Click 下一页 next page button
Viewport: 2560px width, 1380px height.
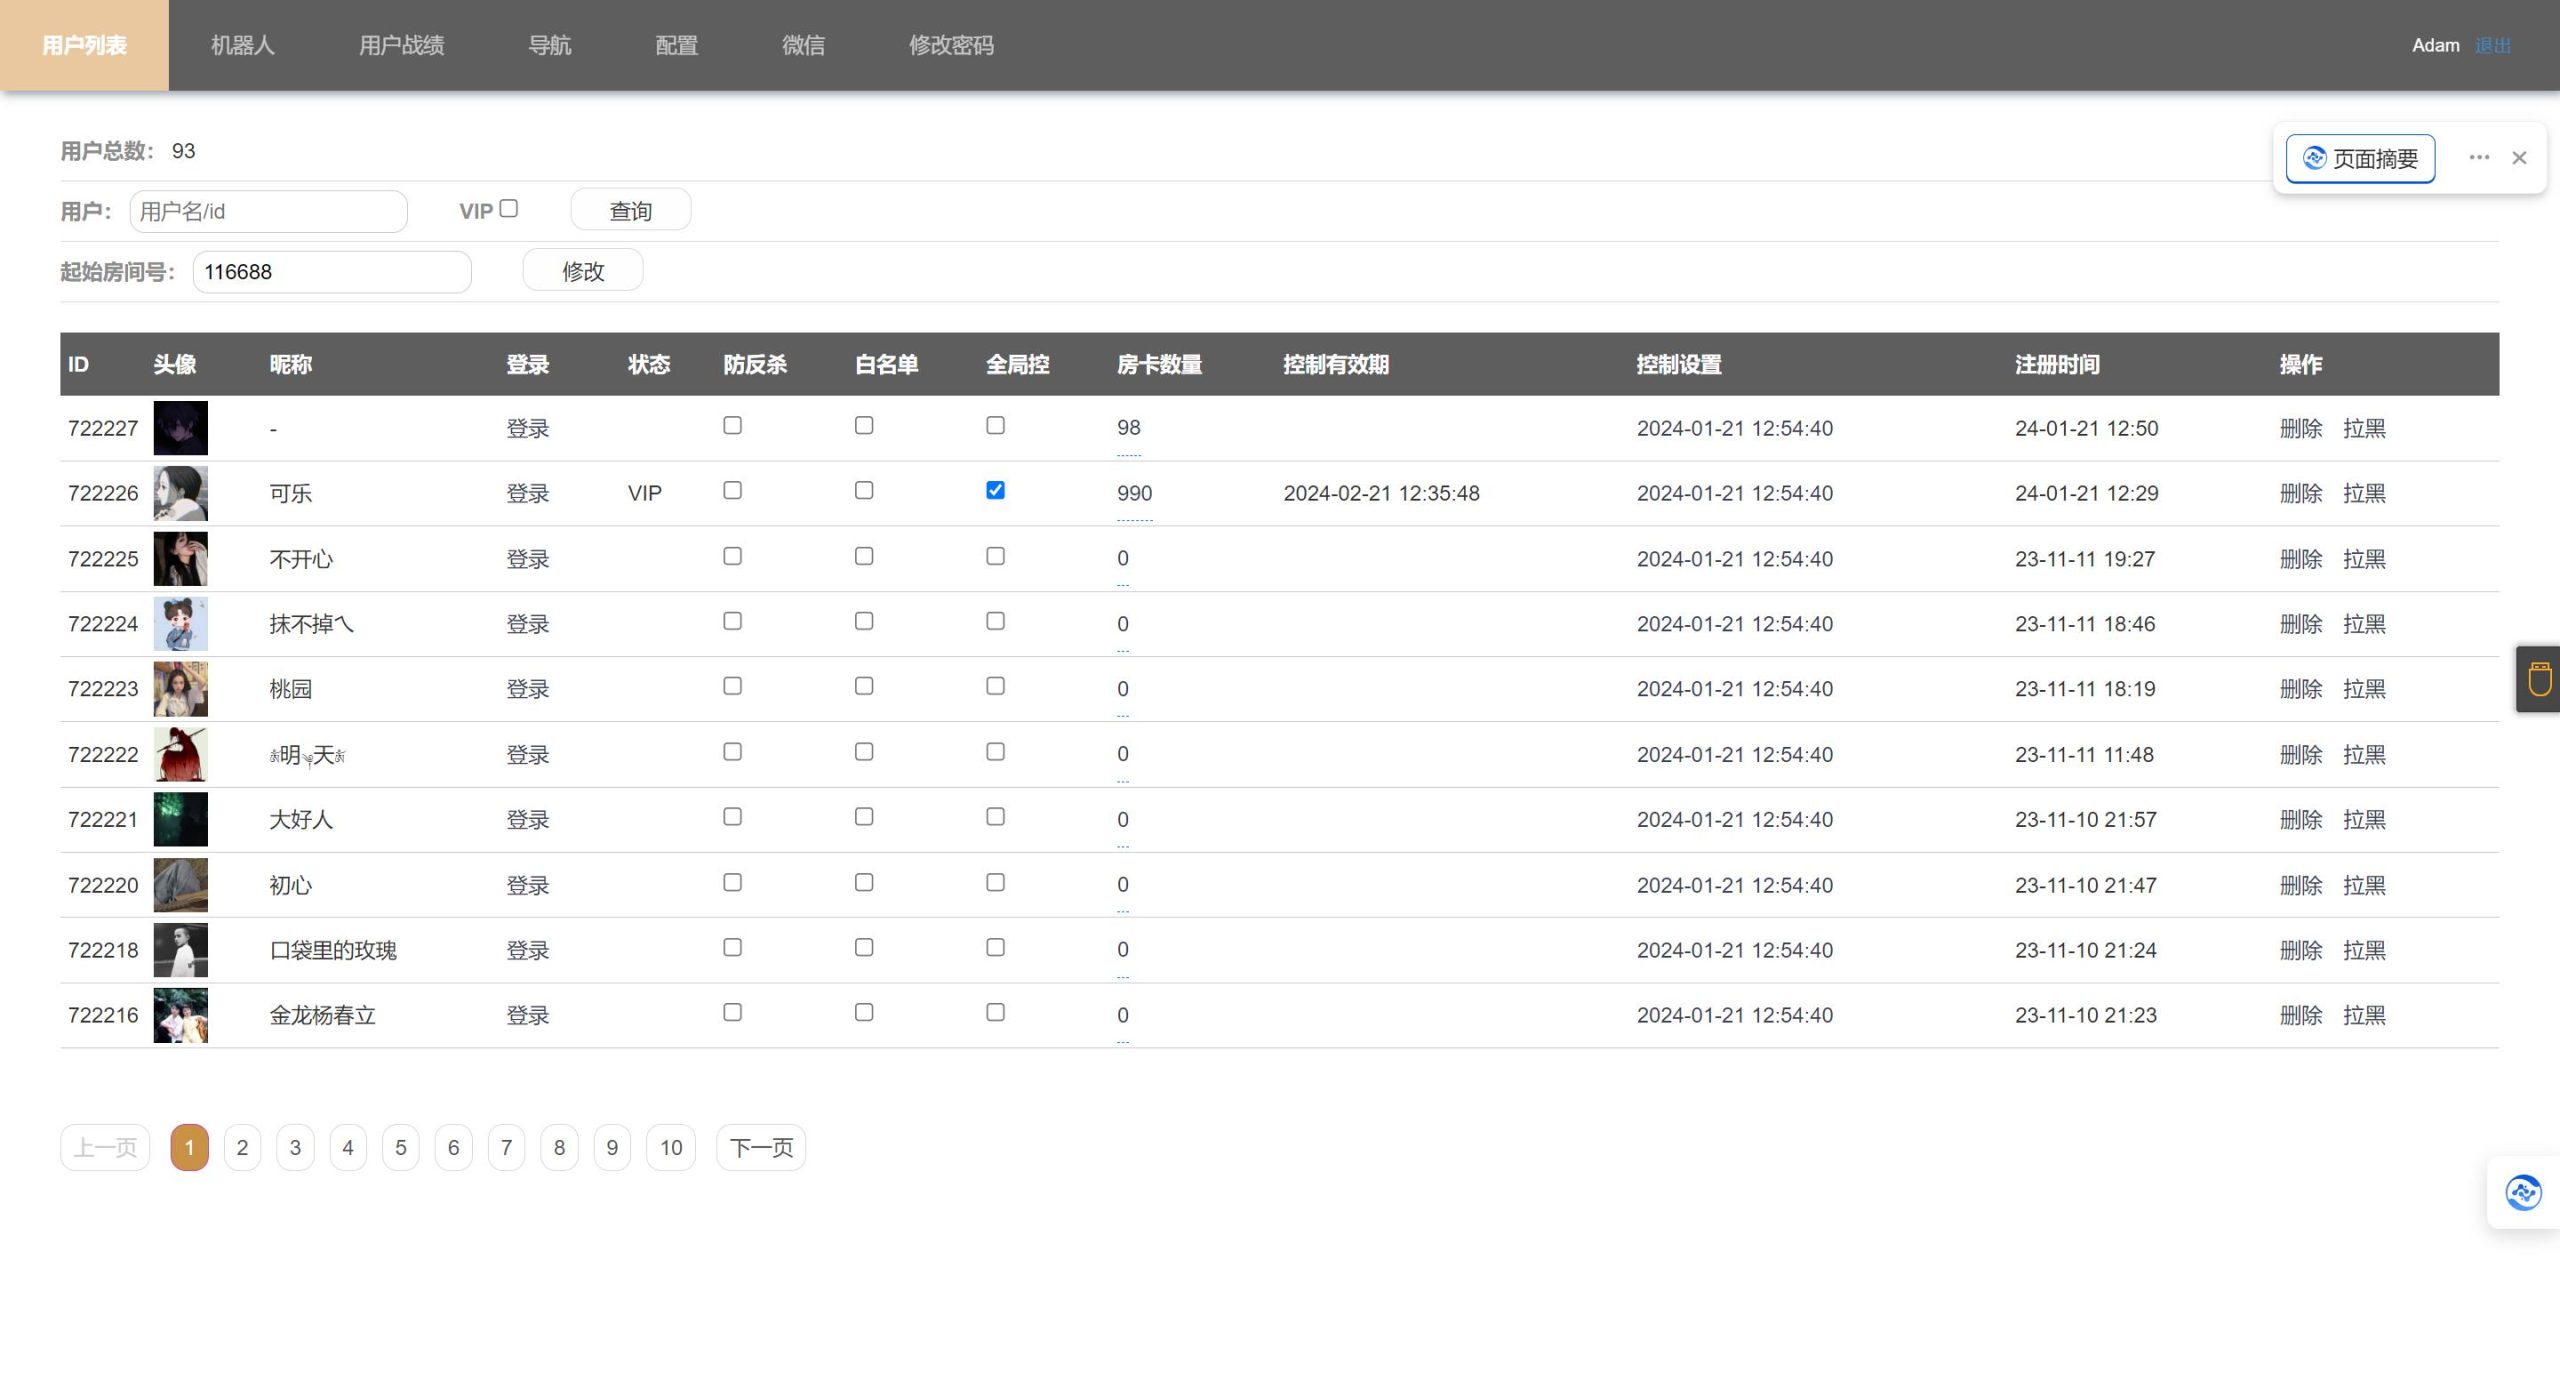(760, 1147)
